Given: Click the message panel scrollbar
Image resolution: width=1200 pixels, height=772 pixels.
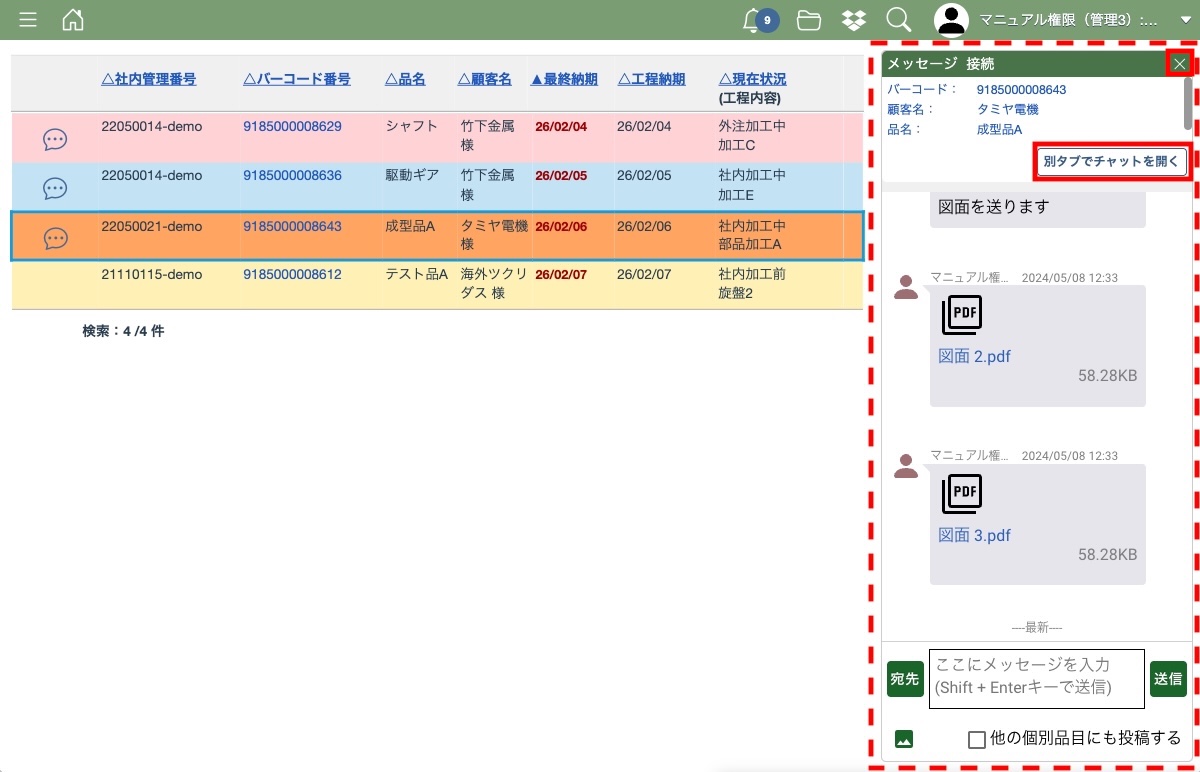Looking at the screenshot, I should point(1187,102).
